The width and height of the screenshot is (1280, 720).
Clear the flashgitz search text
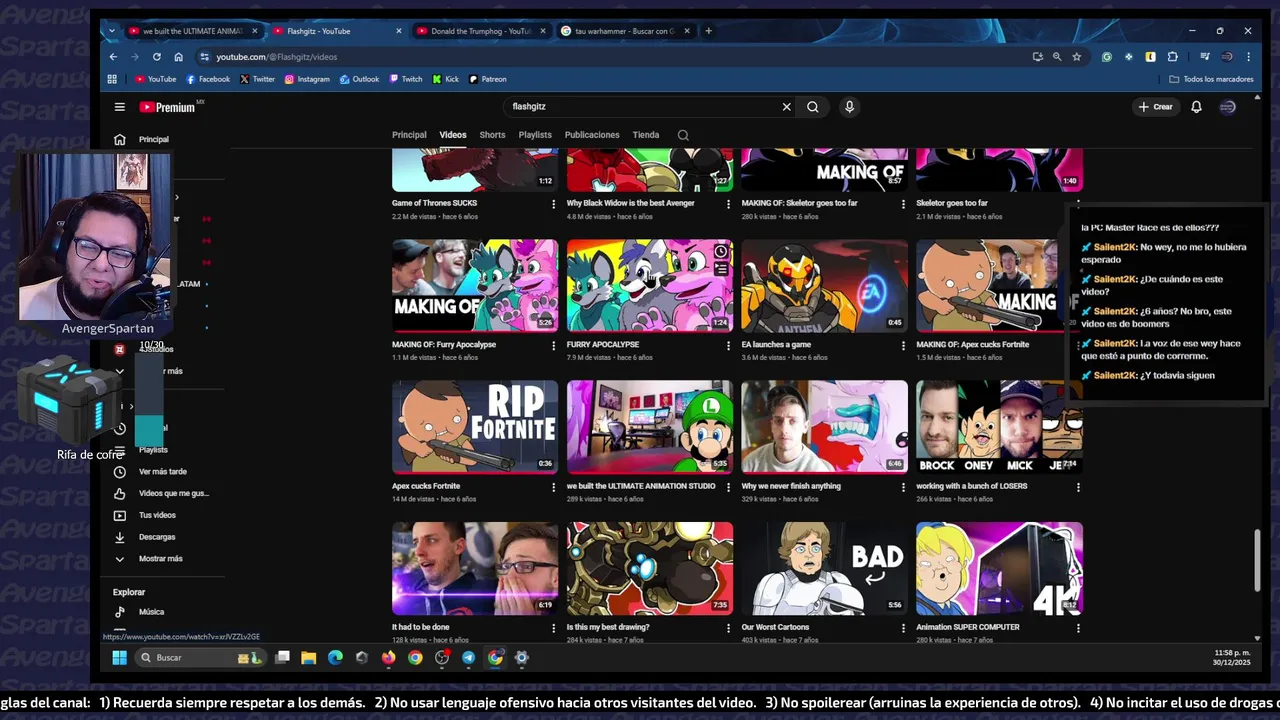click(786, 107)
